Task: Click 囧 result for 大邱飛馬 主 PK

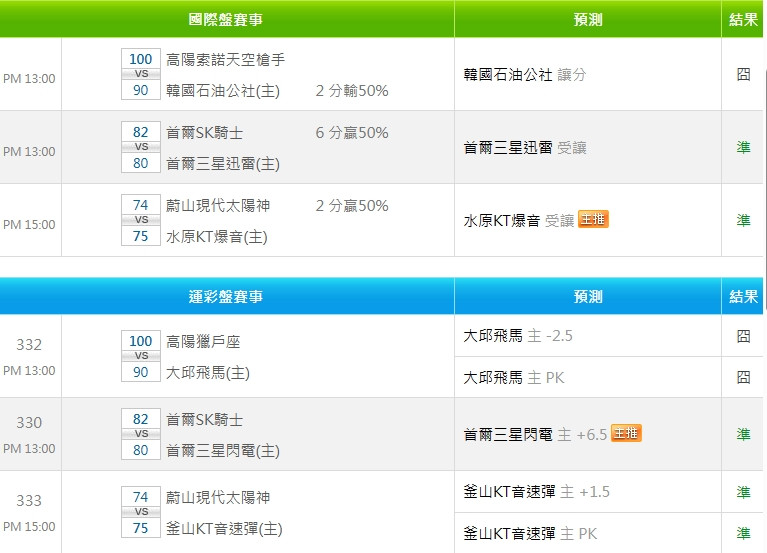Action: click(743, 377)
